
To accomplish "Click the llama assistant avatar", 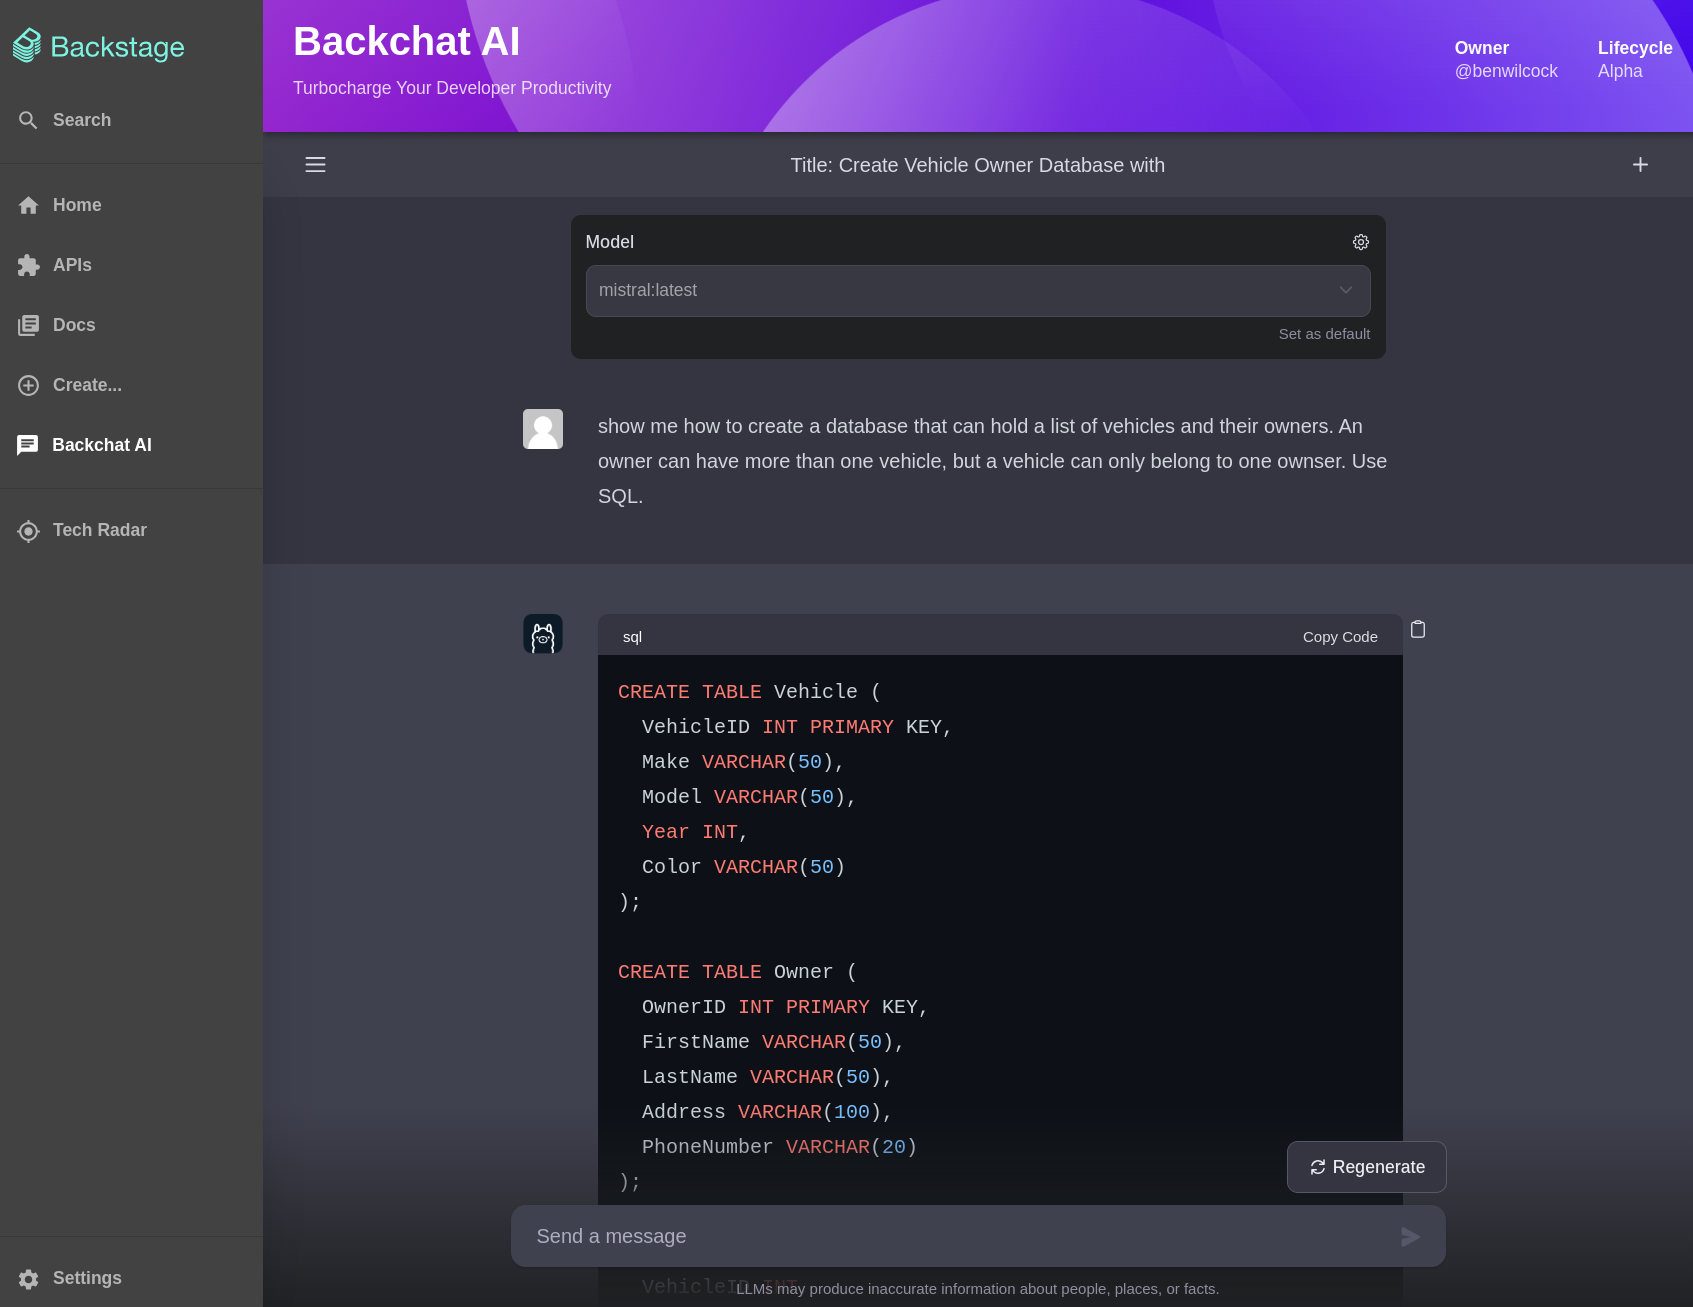I will (543, 634).
